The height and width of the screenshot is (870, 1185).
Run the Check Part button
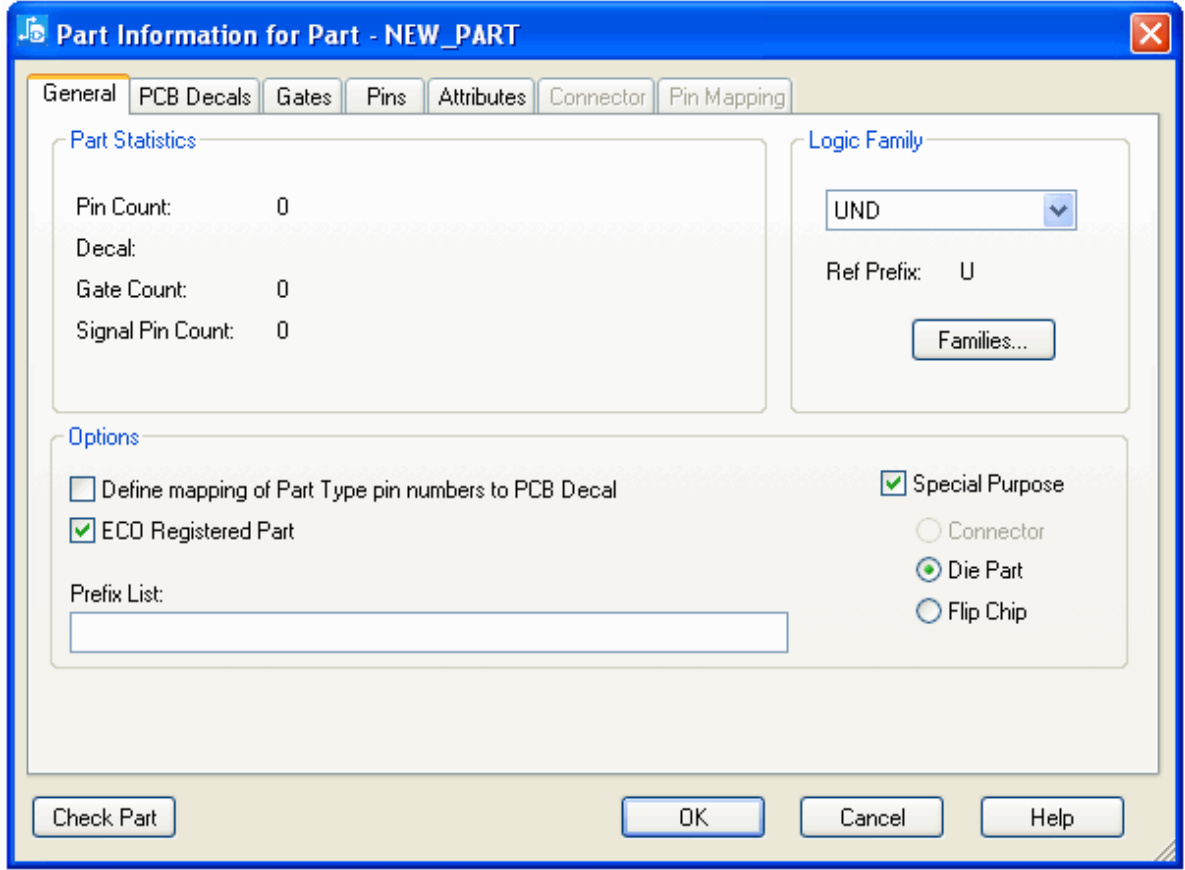[x=104, y=817]
